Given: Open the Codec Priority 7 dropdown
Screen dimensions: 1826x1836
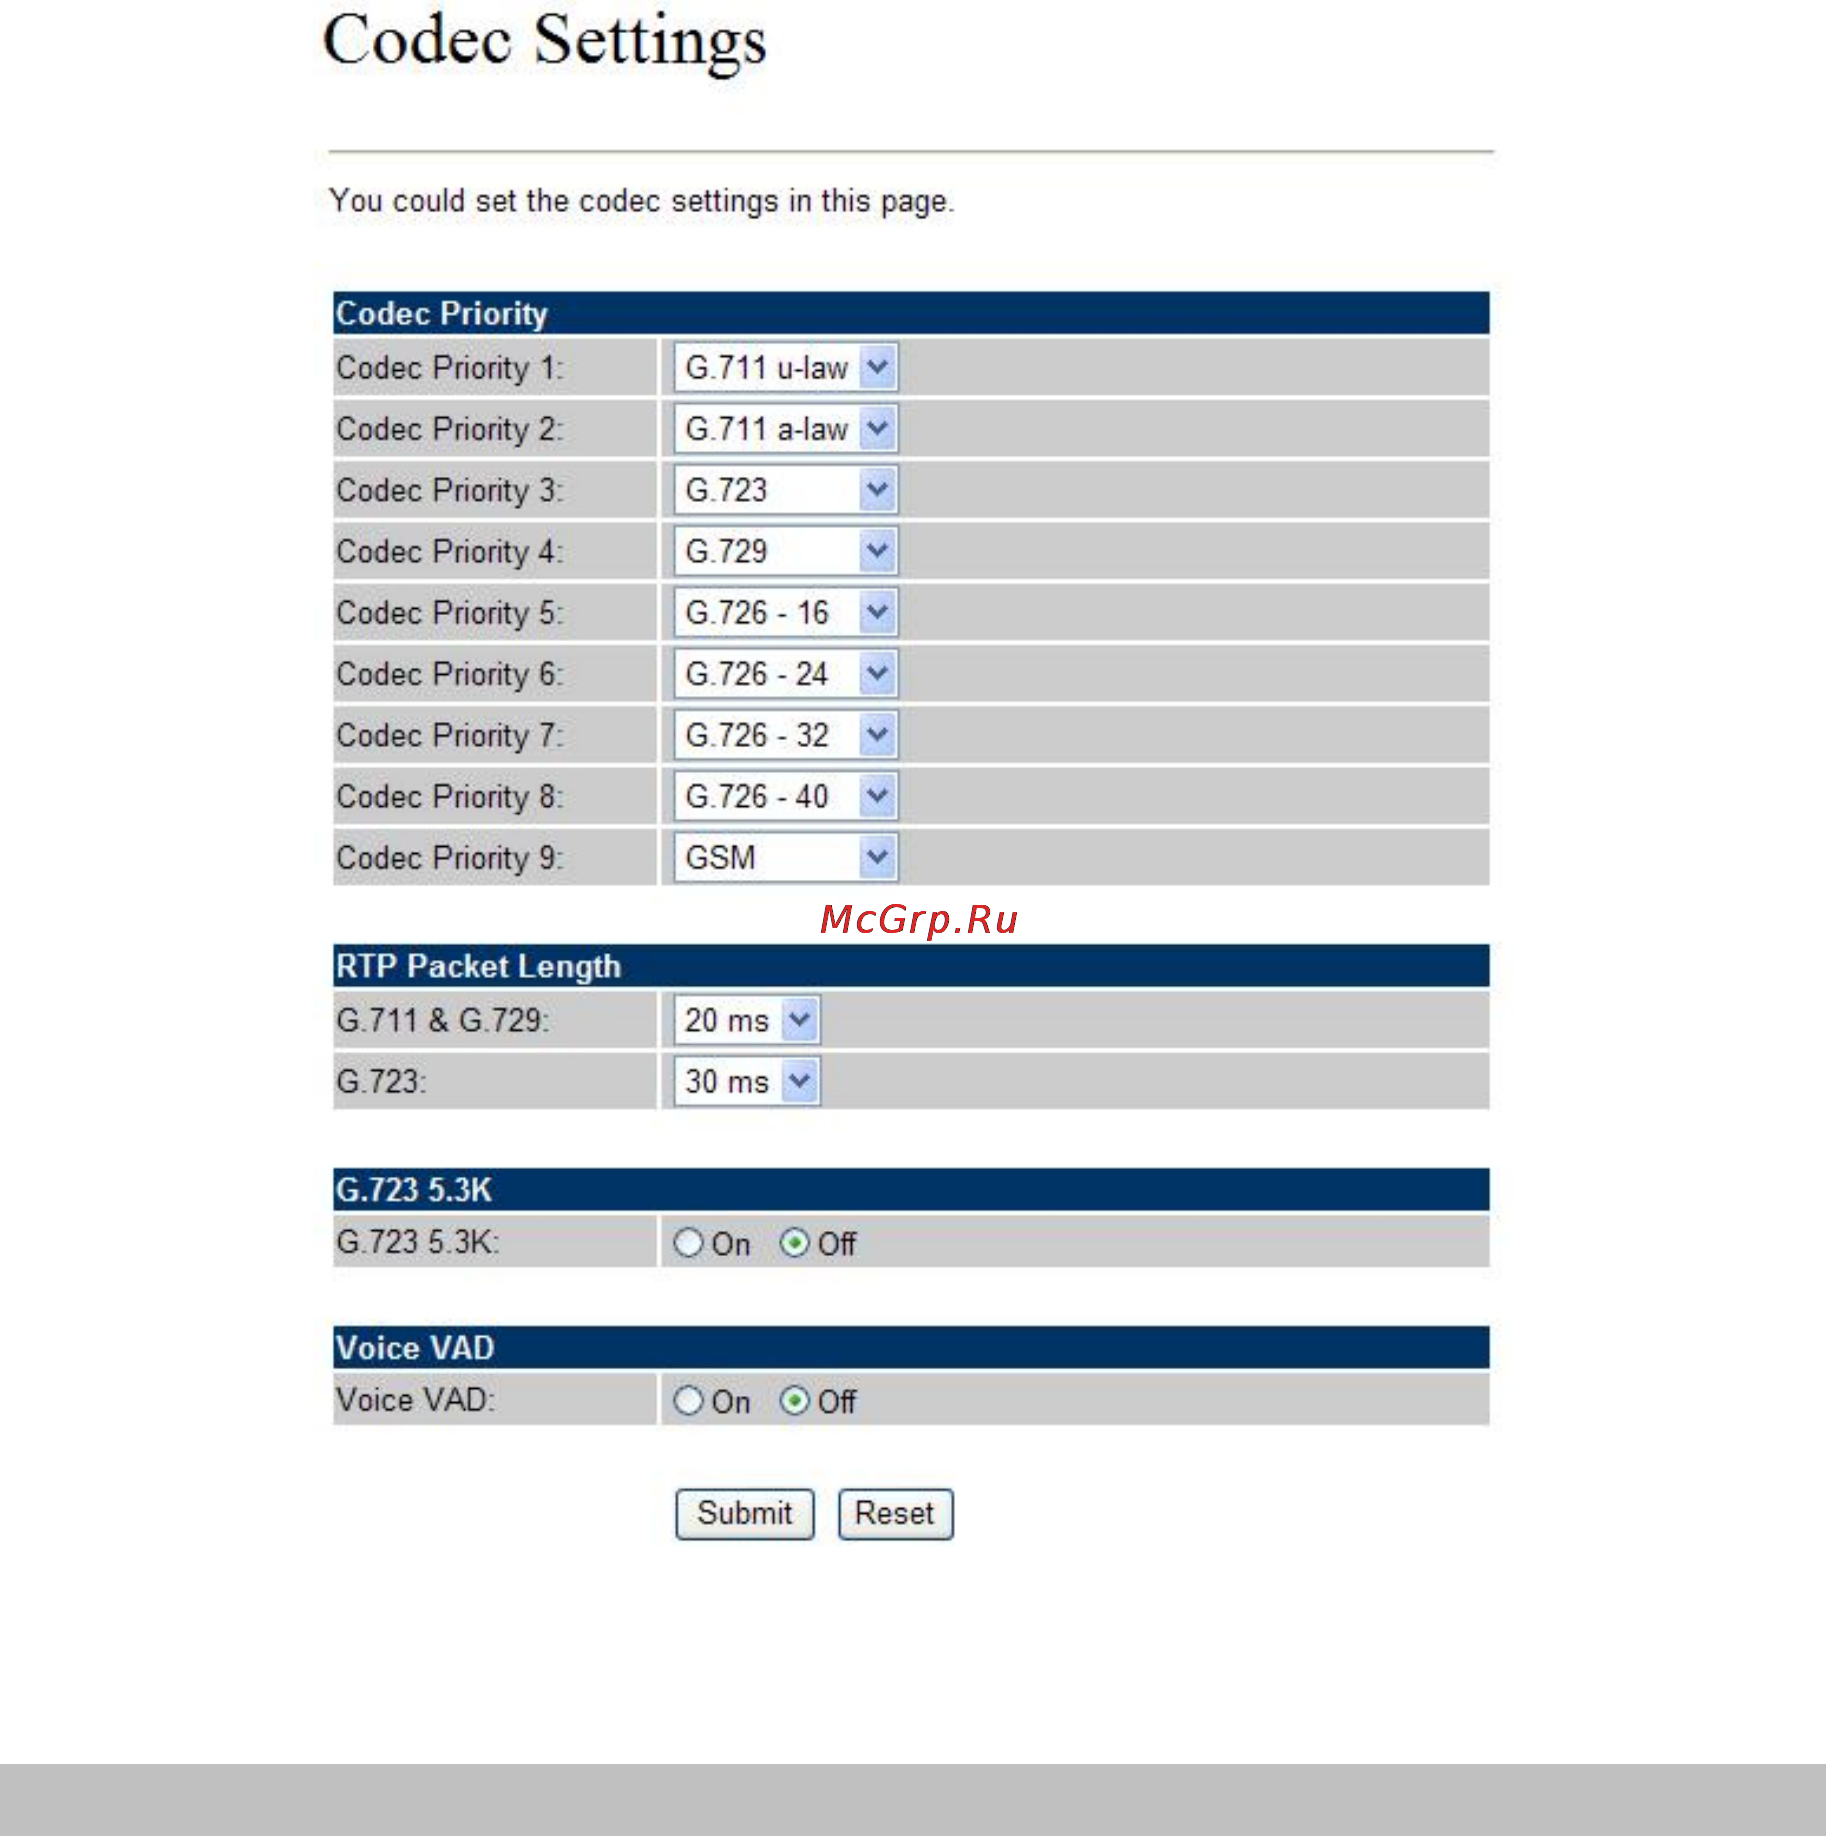Looking at the screenshot, I should pyautogui.click(x=785, y=735).
